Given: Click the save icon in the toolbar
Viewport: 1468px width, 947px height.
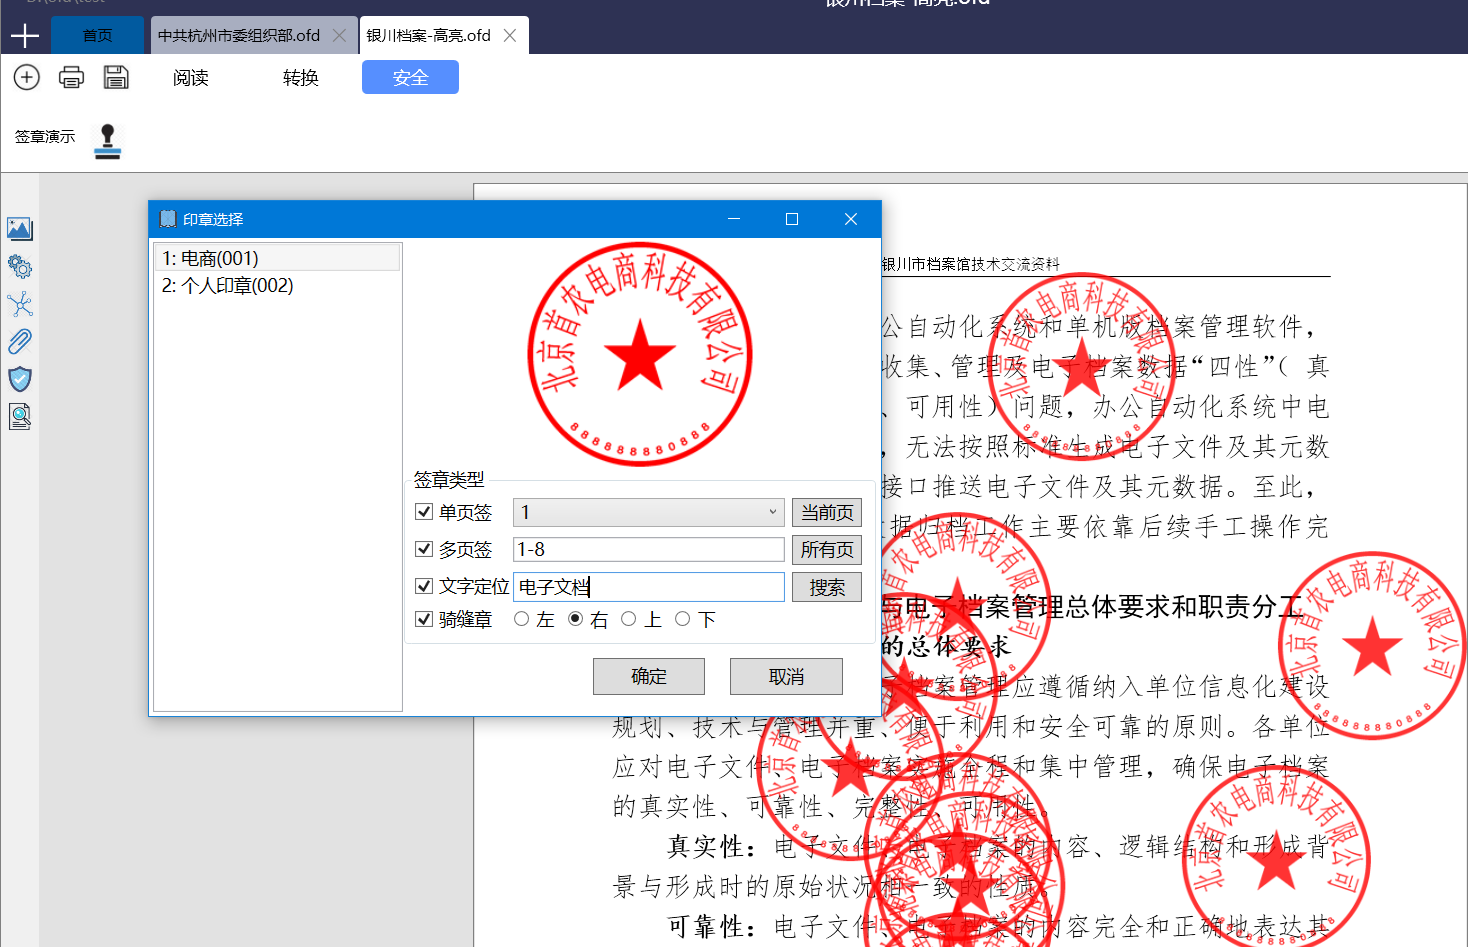Looking at the screenshot, I should [x=116, y=77].
